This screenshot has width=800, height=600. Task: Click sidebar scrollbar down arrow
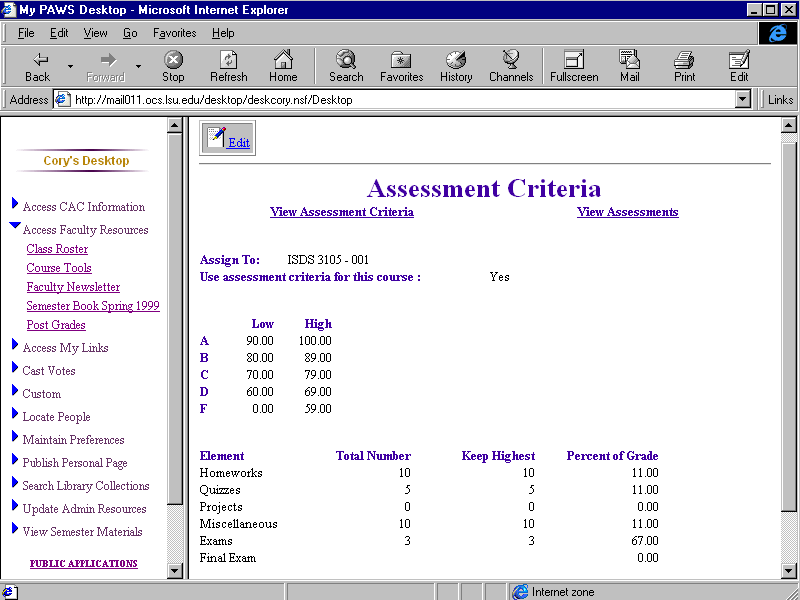(x=174, y=570)
